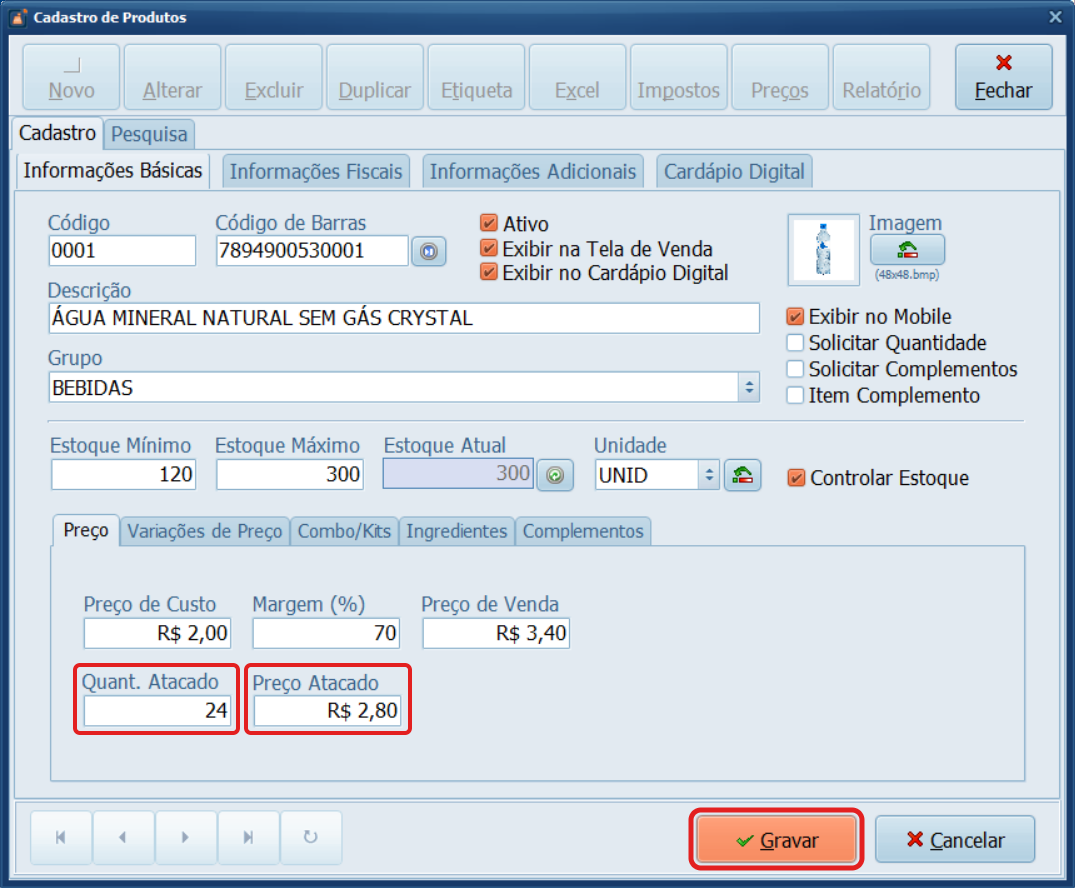The image size is (1075, 888).
Task: Open the Pesquisa tab
Action: [x=149, y=134]
